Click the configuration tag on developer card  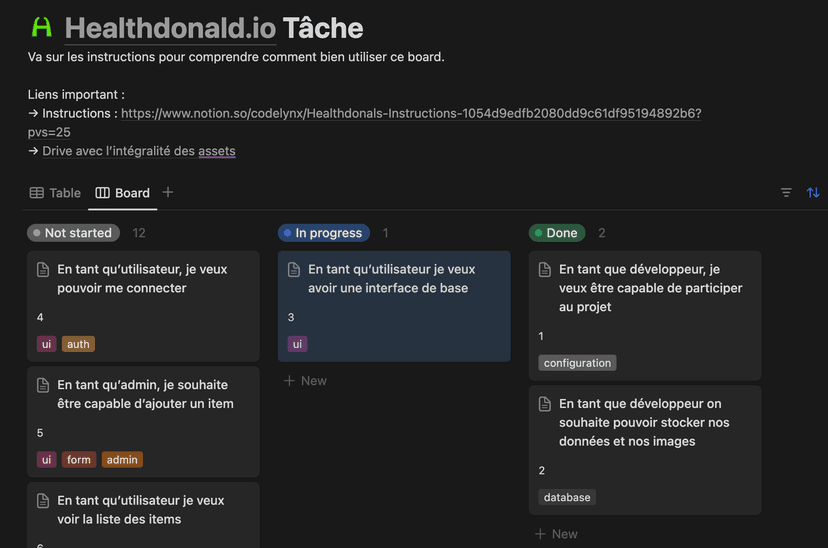[x=577, y=363]
